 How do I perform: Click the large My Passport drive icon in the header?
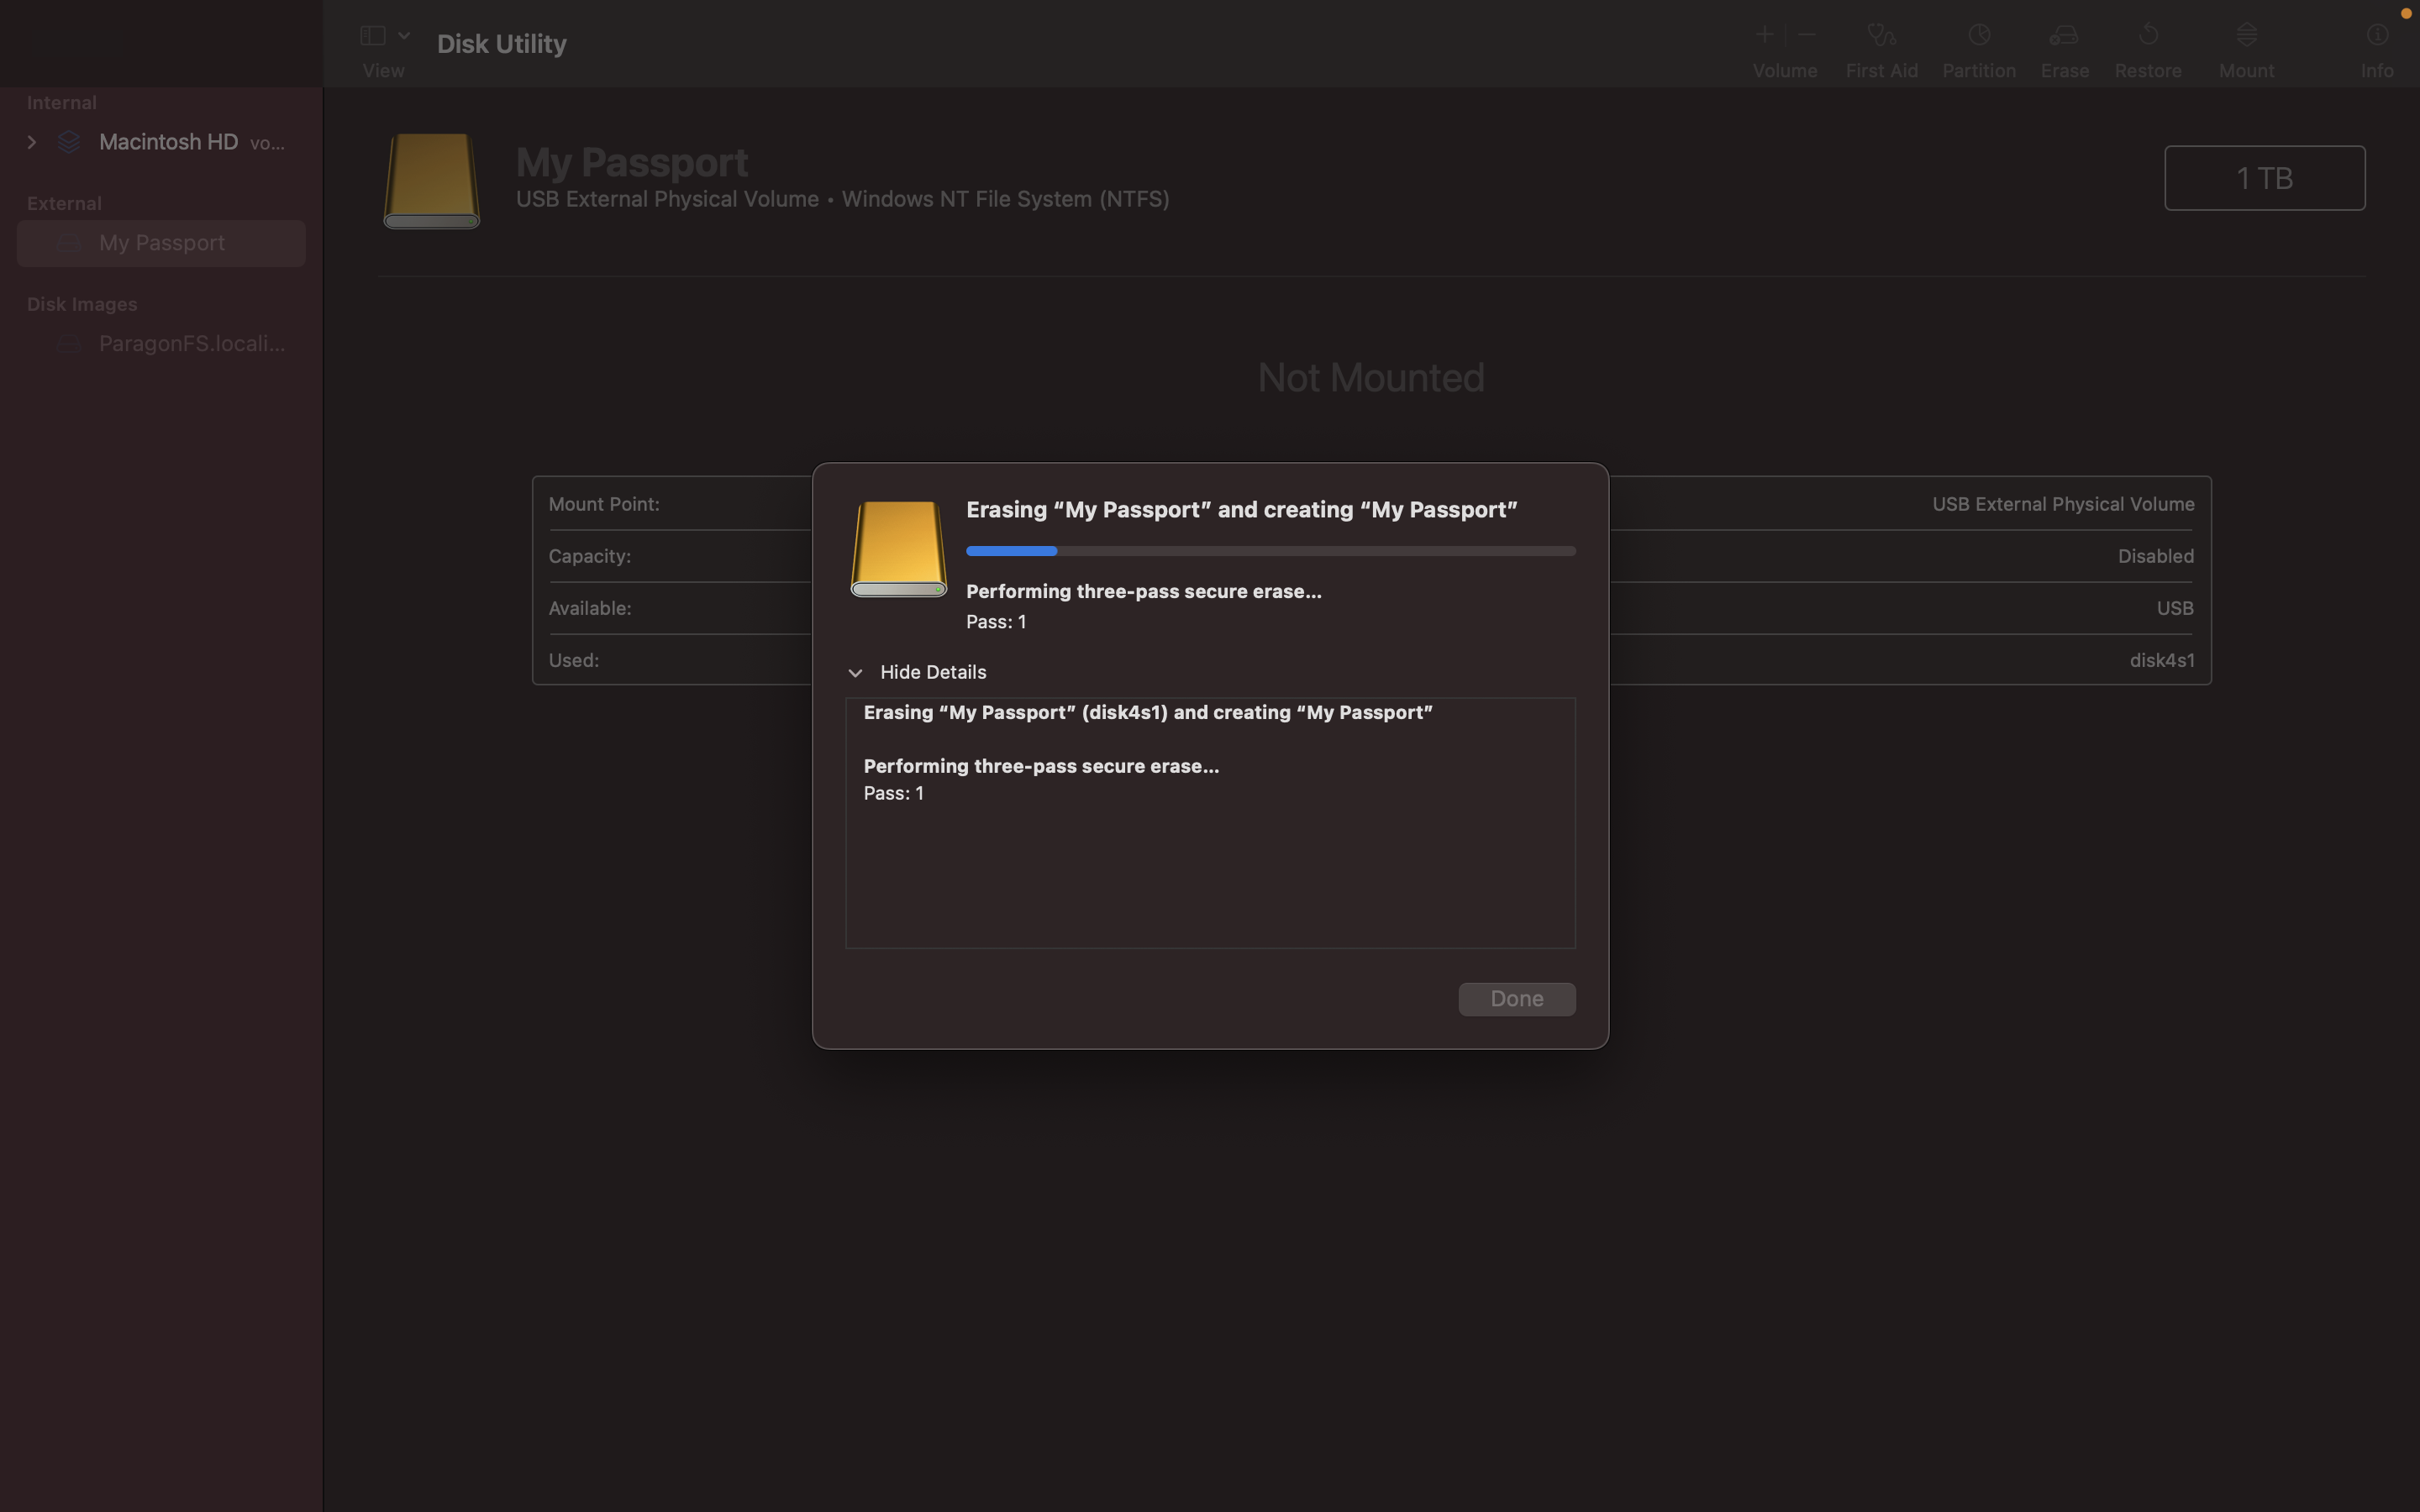(x=432, y=181)
